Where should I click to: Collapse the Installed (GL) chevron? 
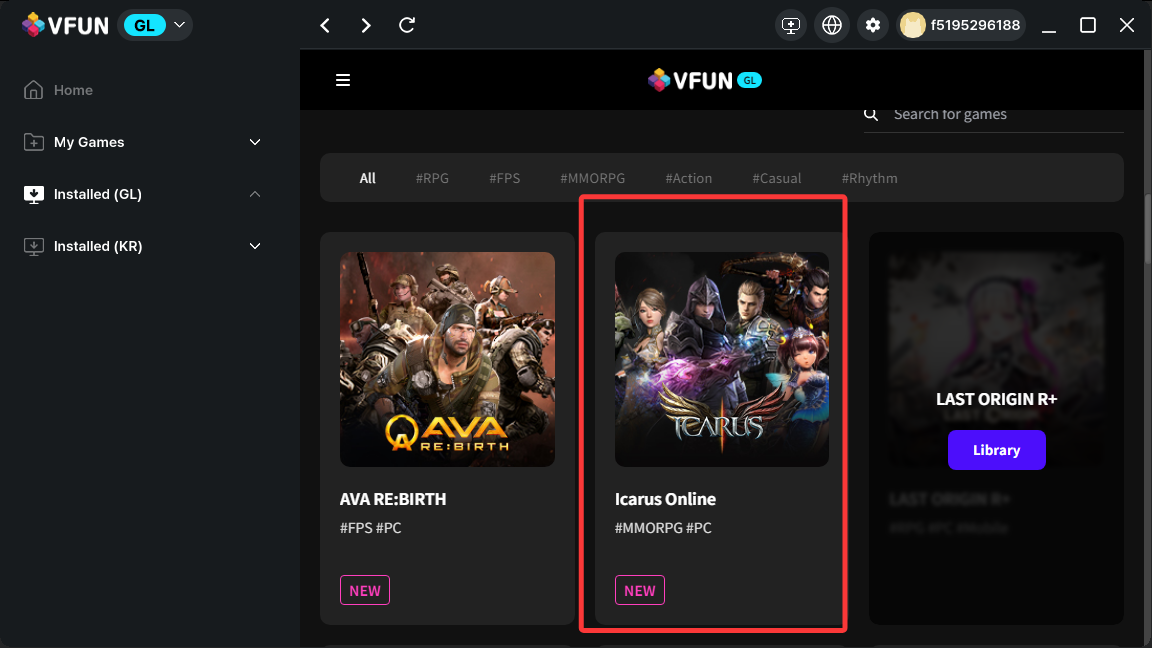click(x=255, y=194)
